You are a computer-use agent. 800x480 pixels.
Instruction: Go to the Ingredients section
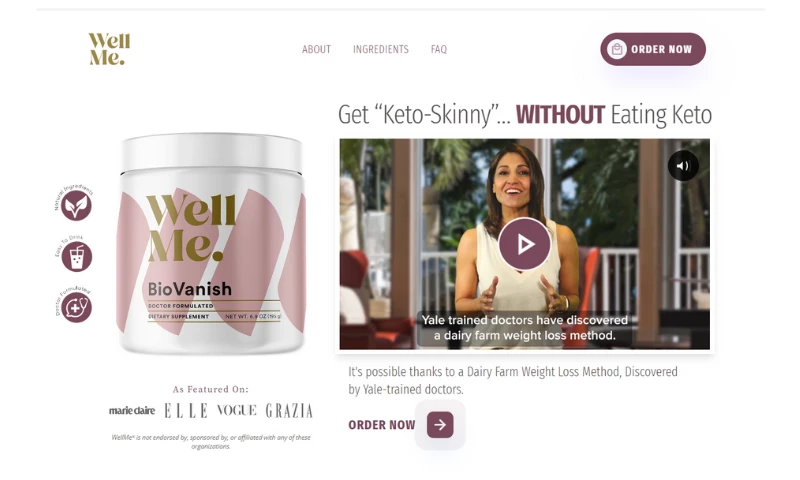click(x=381, y=49)
